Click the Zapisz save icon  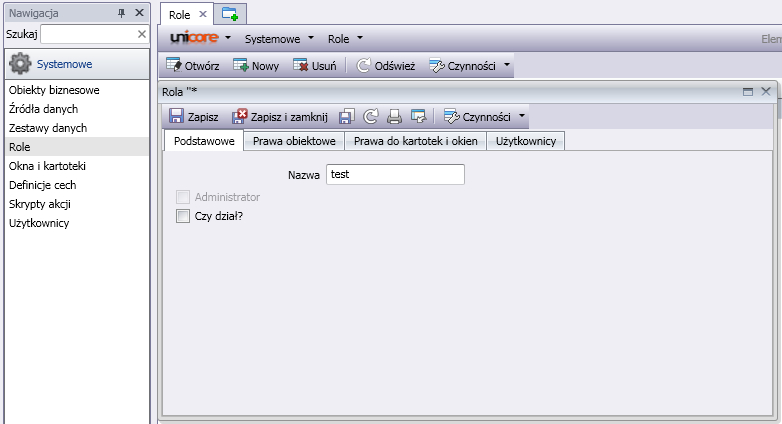pyautogui.click(x=177, y=116)
